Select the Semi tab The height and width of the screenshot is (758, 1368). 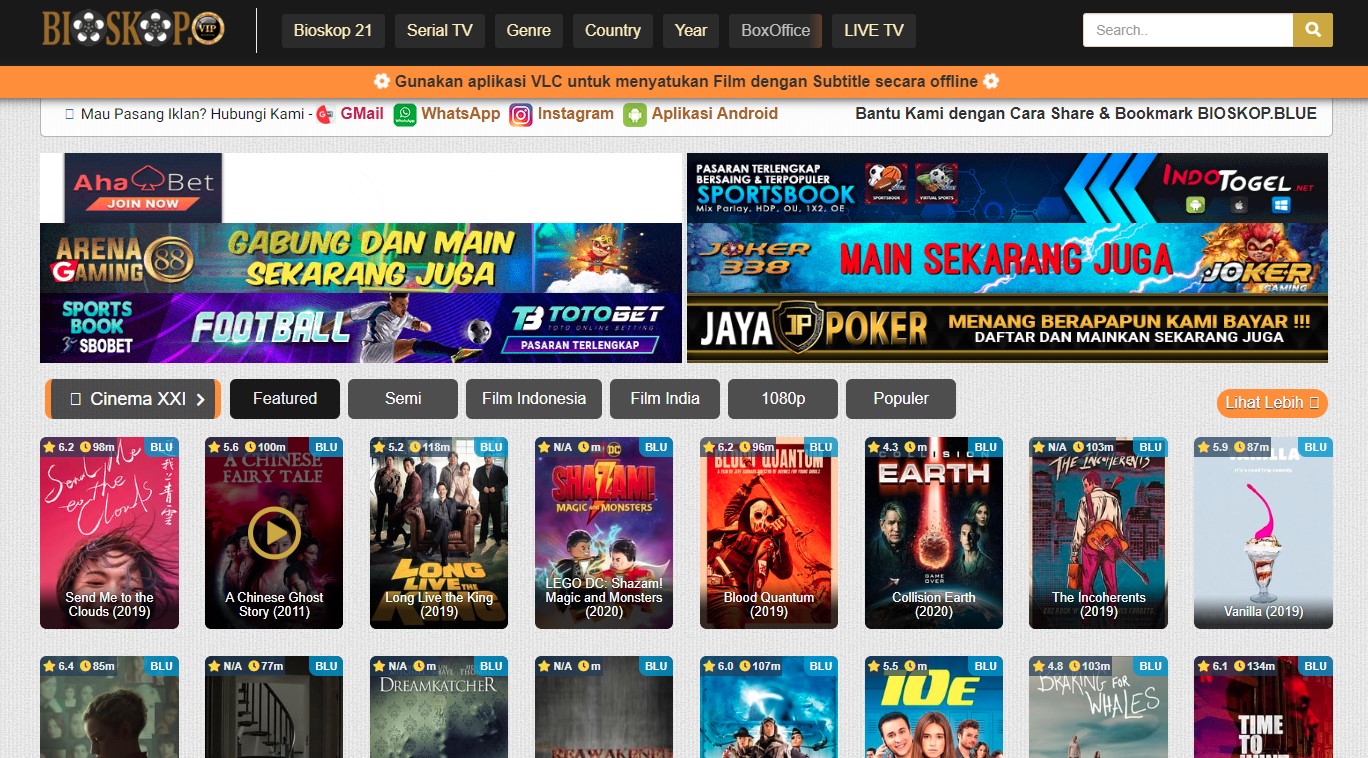pyautogui.click(x=403, y=398)
